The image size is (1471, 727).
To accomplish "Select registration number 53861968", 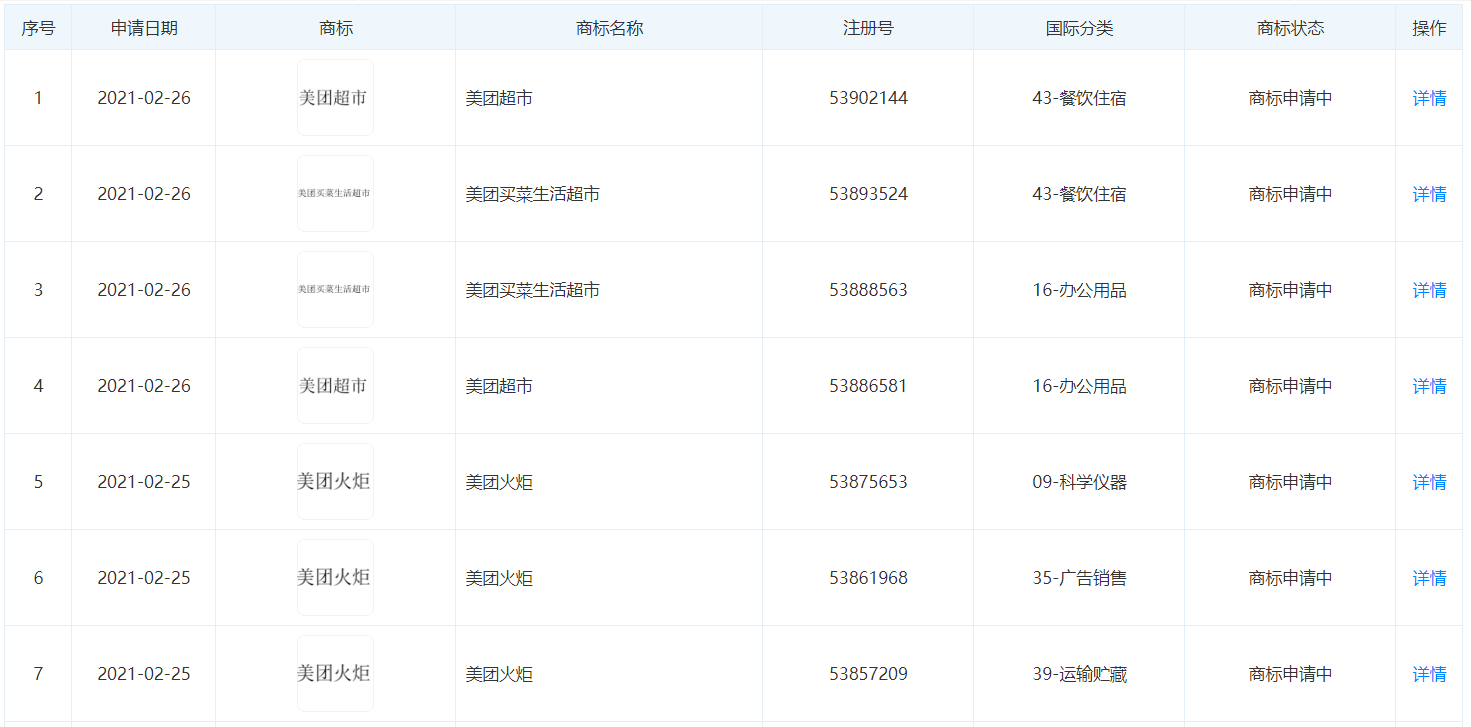I will pyautogui.click(x=868, y=578).
